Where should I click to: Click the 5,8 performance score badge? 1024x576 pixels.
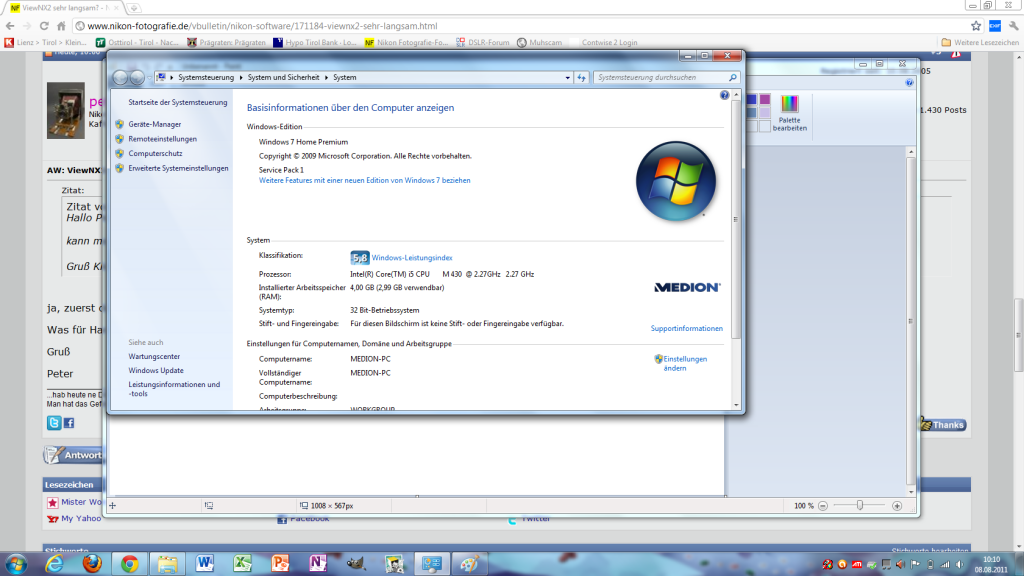pos(359,258)
